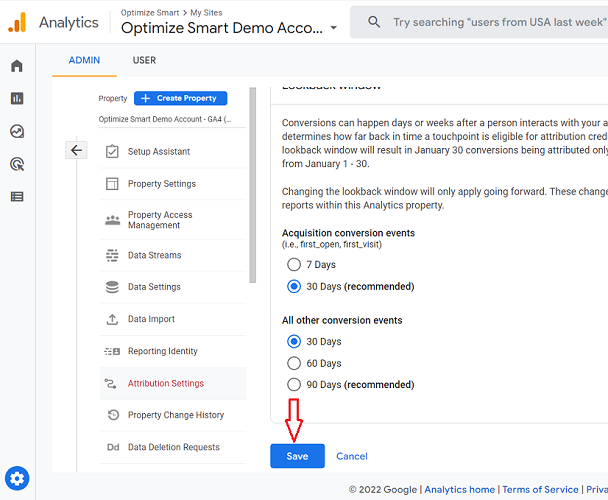Click the Data Import upload icon

[112, 319]
